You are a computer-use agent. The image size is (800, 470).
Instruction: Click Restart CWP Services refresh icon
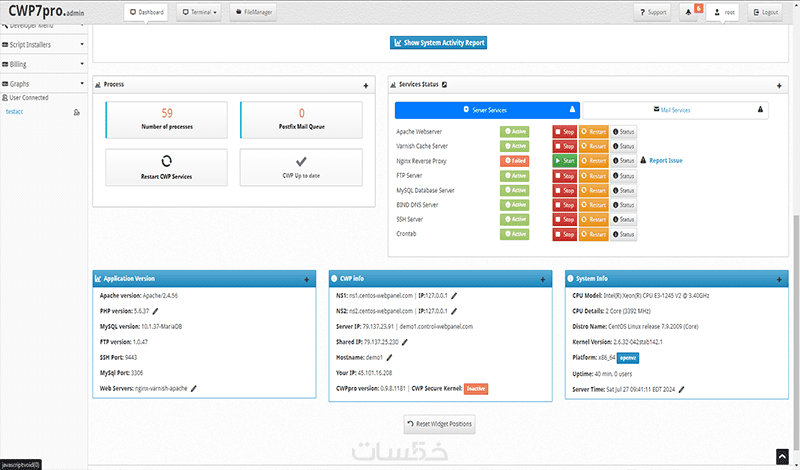[166, 161]
